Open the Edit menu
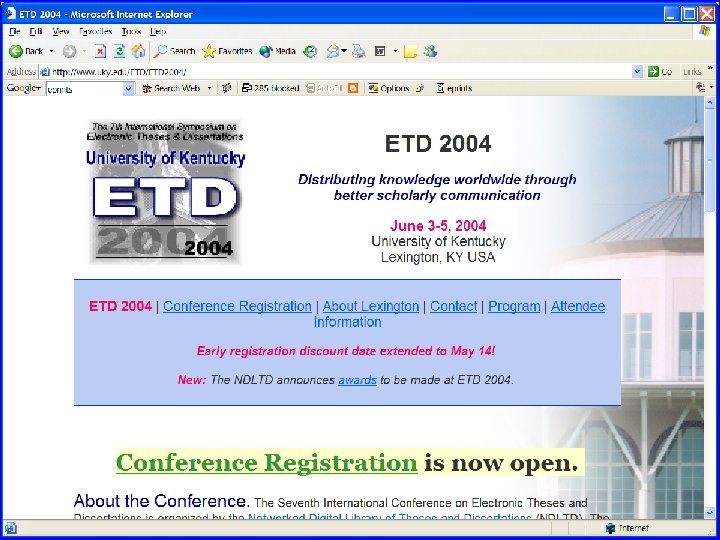 (36, 31)
